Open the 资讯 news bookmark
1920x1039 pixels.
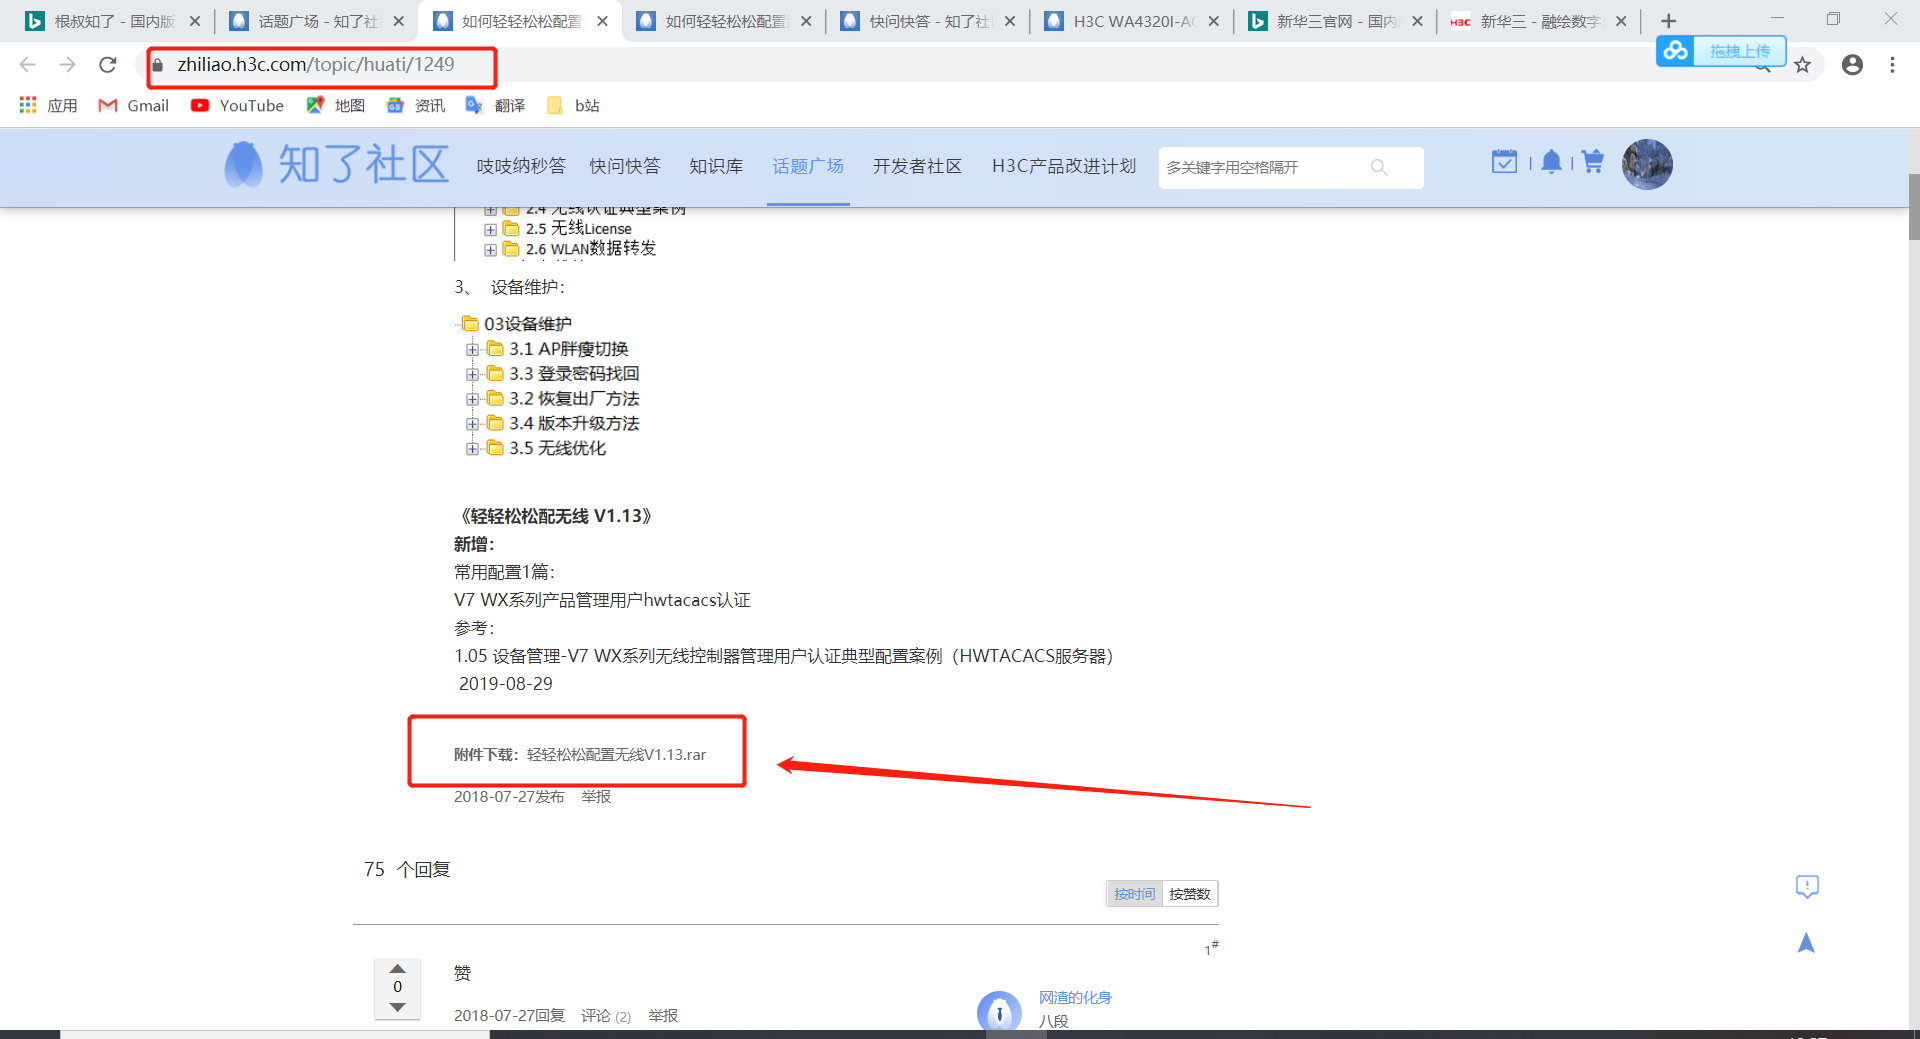click(416, 105)
